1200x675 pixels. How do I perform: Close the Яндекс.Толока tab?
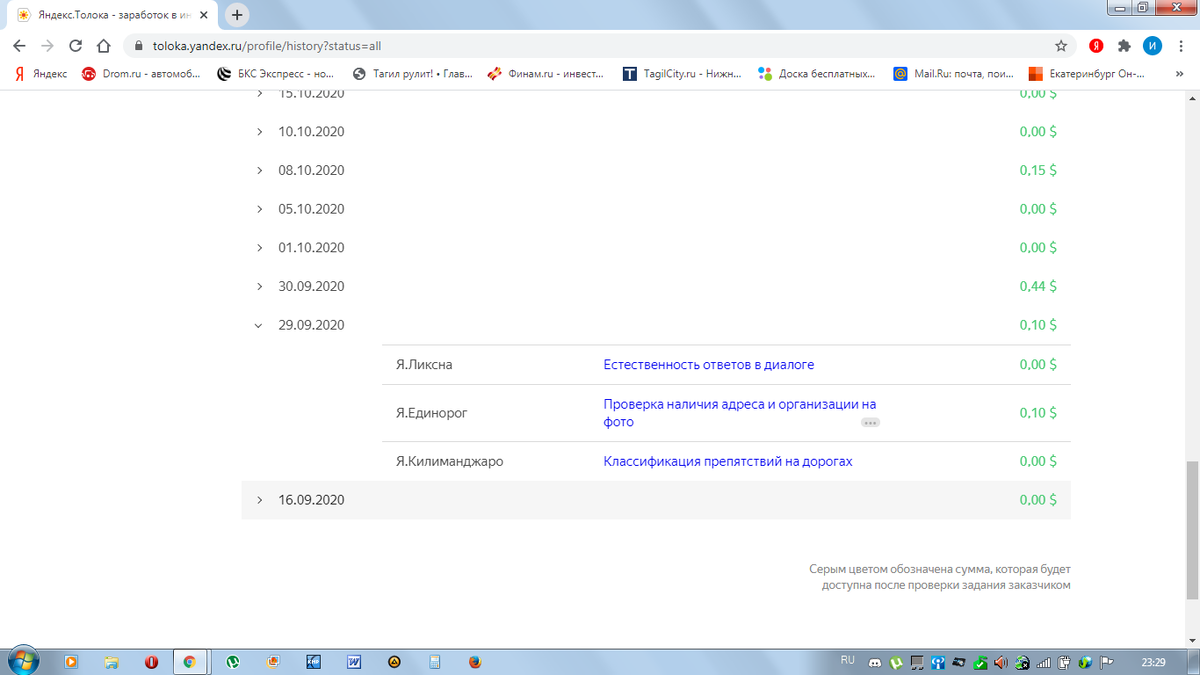(202, 16)
